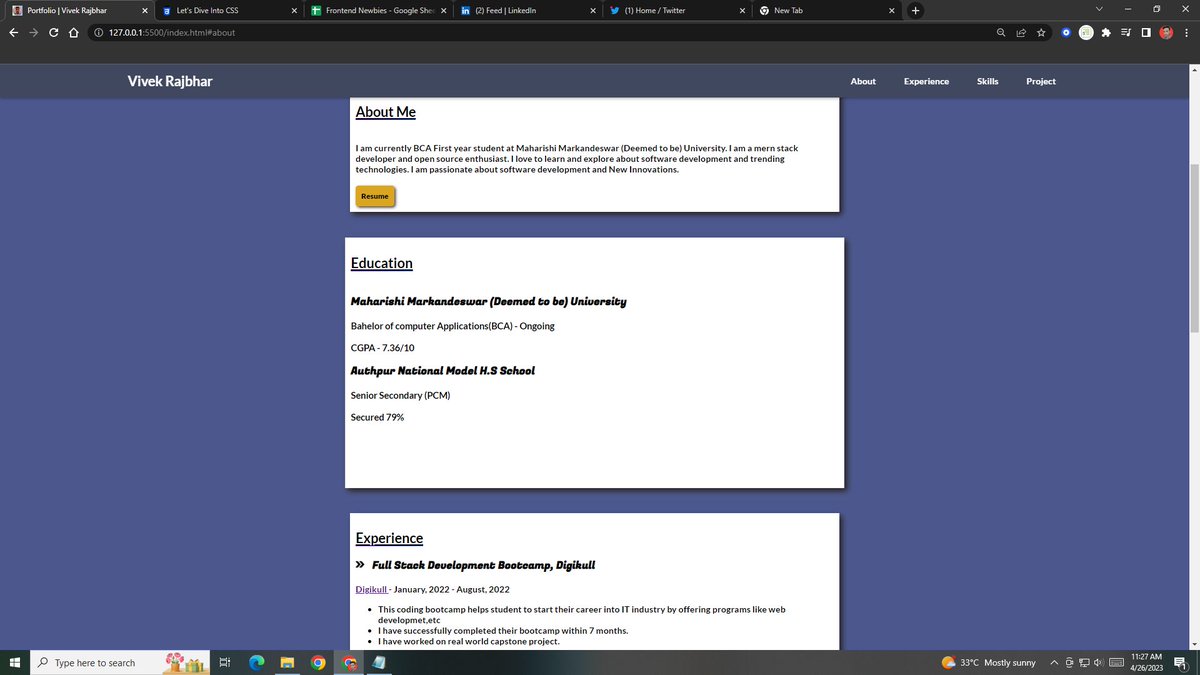Click the yellow Resume button

375,196
